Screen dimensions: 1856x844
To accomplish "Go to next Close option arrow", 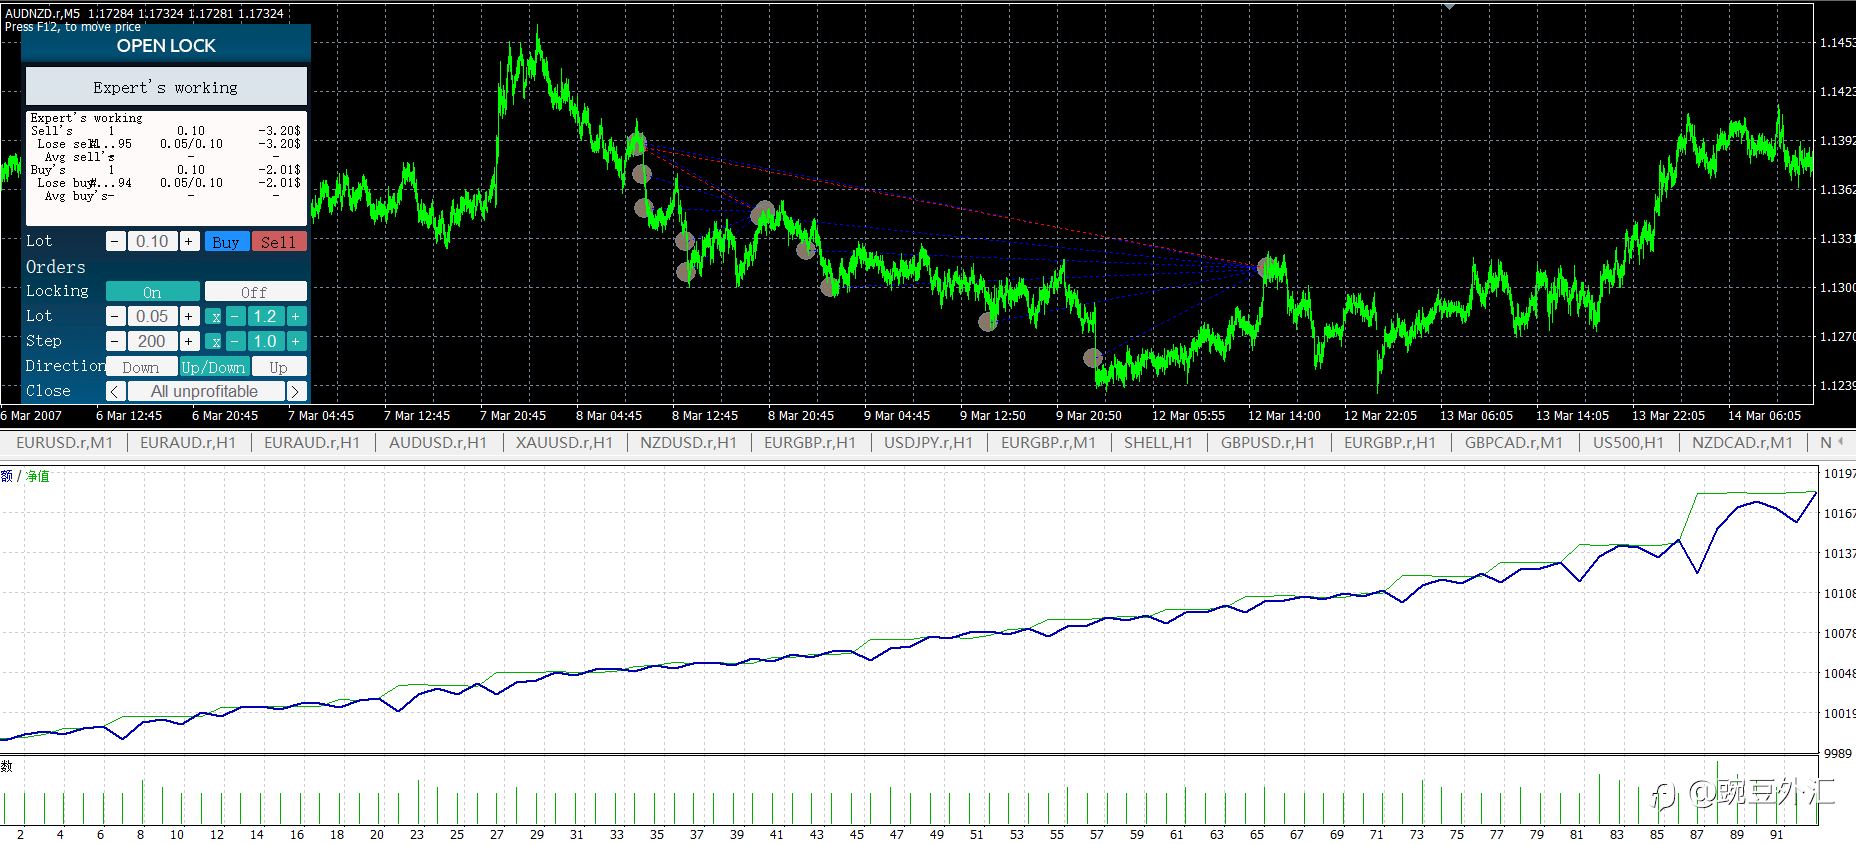I will pos(296,391).
